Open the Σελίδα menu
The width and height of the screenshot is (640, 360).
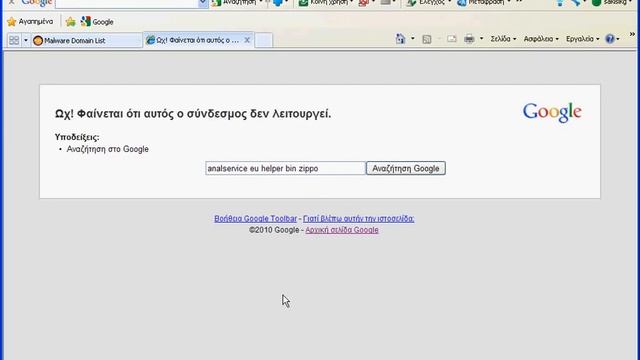click(503, 39)
